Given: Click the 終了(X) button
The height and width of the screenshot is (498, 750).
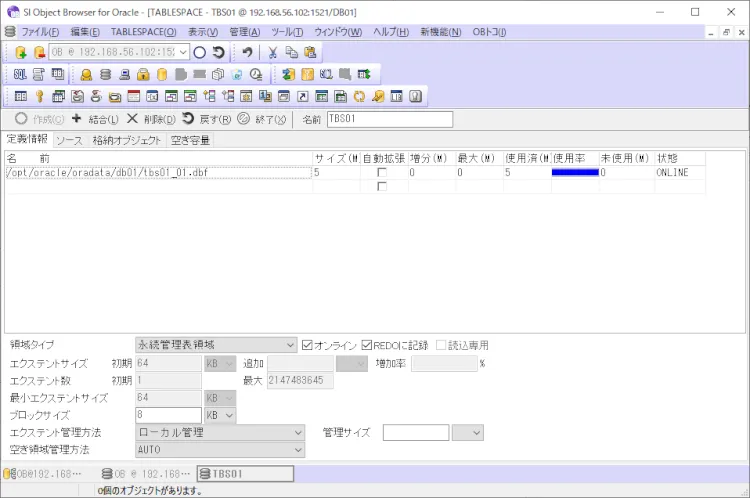Looking at the screenshot, I should click(262, 119).
